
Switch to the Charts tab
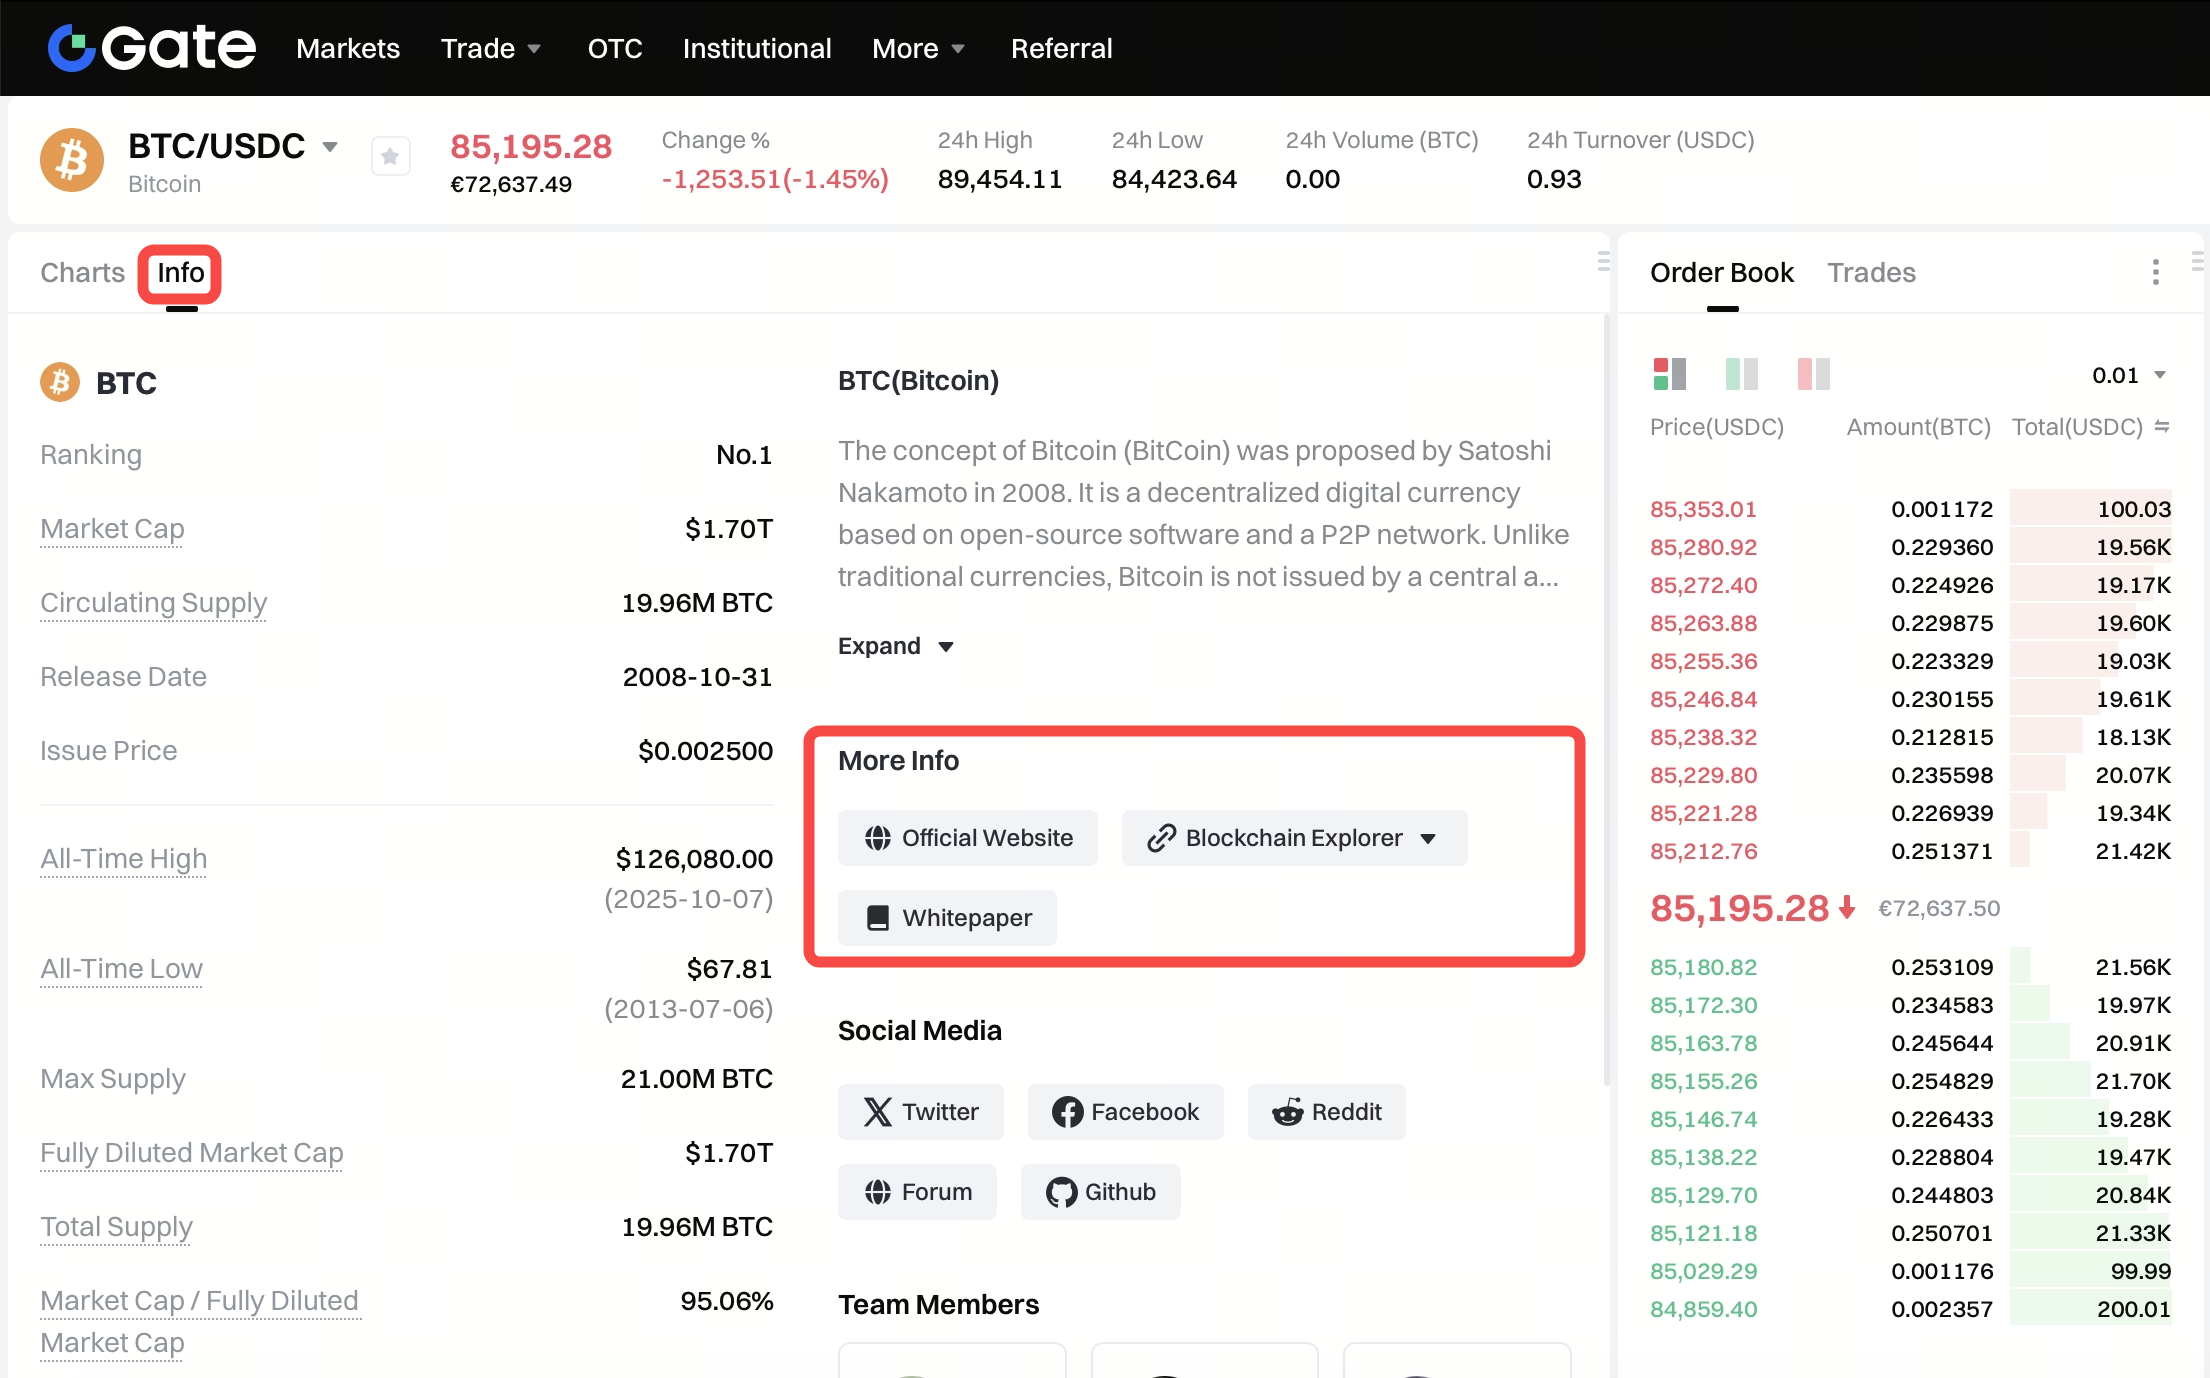point(82,273)
